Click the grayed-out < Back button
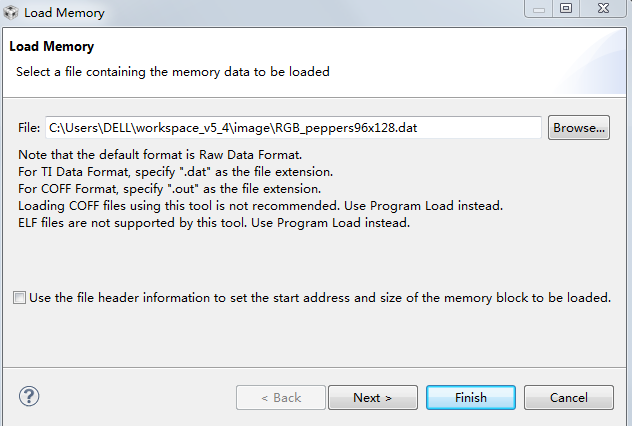Viewport: 632px width, 426px height. [x=281, y=397]
